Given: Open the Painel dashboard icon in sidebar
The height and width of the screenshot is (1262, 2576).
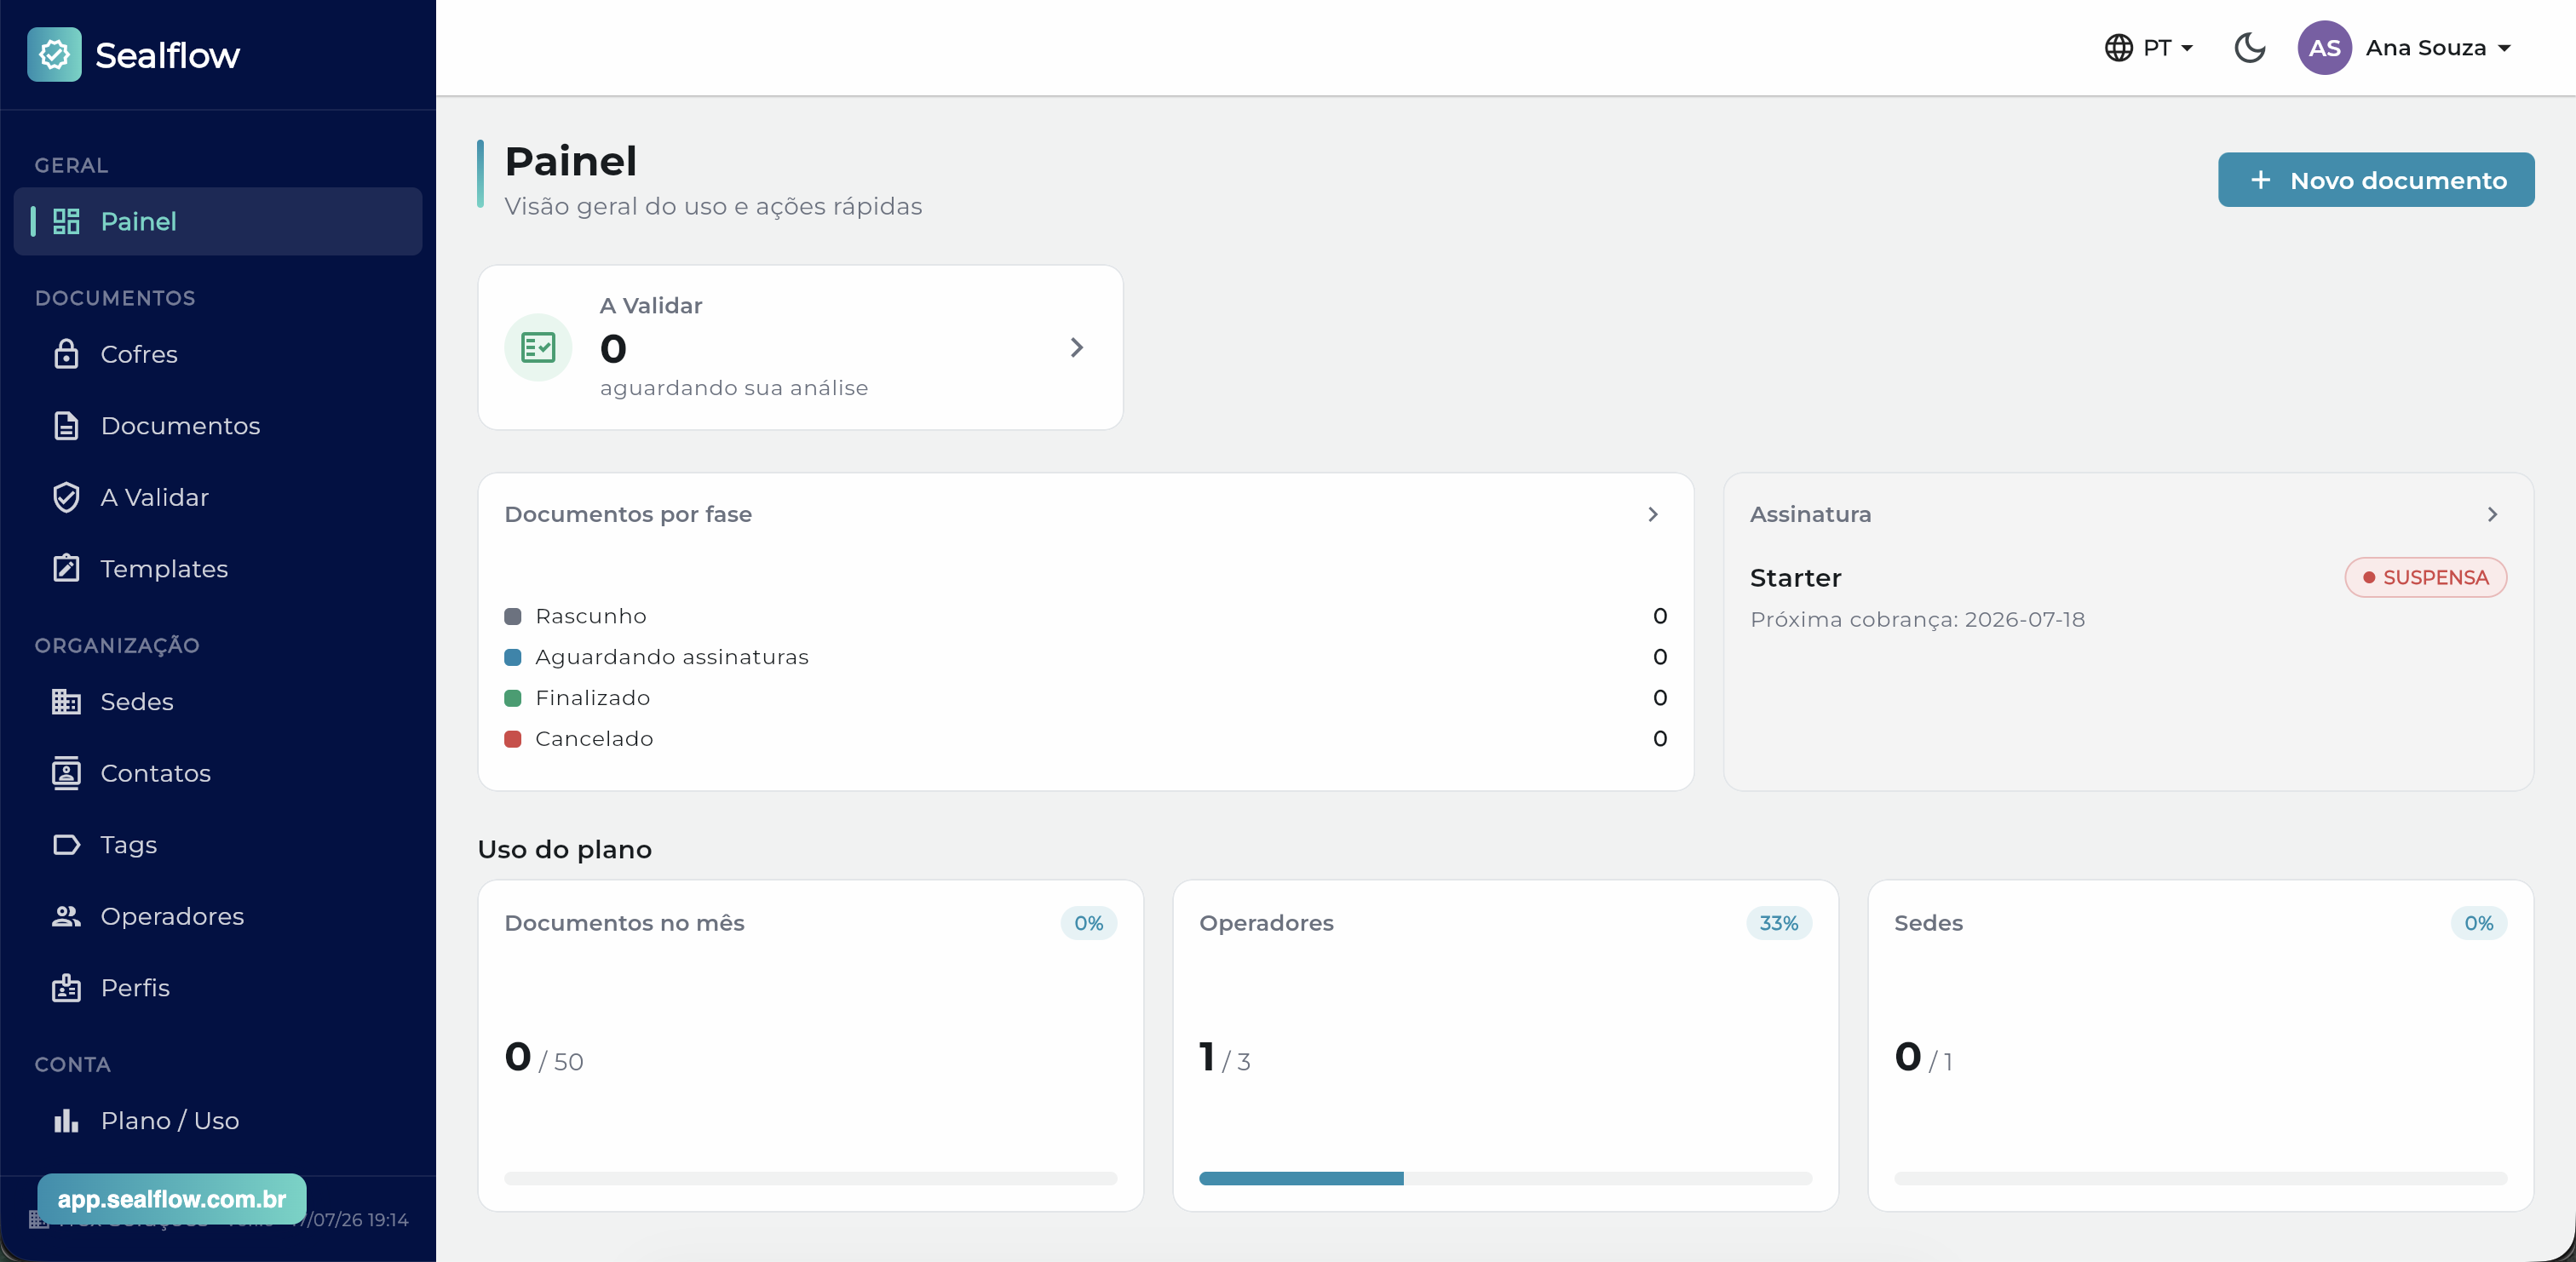Looking at the screenshot, I should pos(66,221).
